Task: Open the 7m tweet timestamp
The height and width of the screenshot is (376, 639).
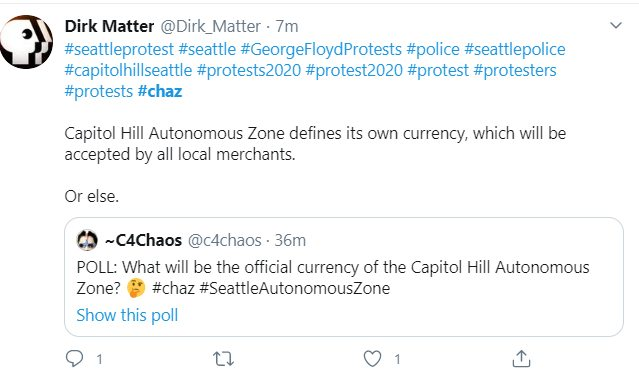Action: (x=287, y=26)
